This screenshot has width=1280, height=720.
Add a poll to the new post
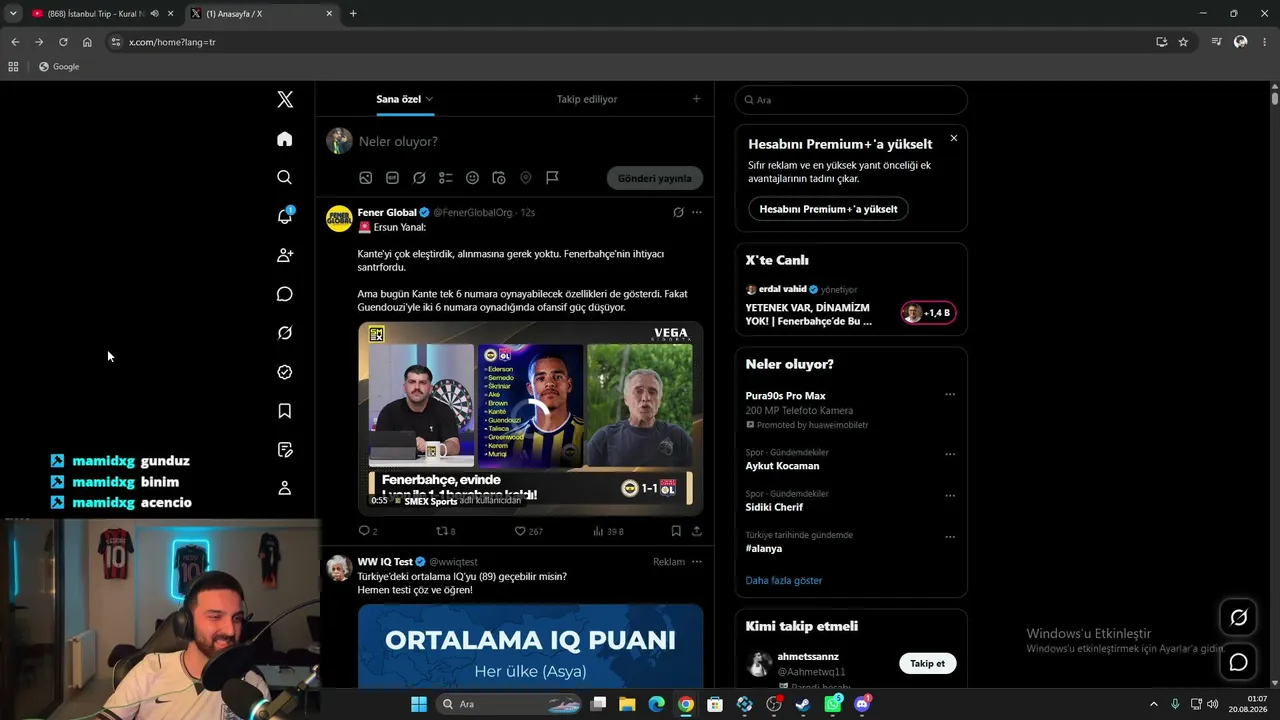pos(446,178)
